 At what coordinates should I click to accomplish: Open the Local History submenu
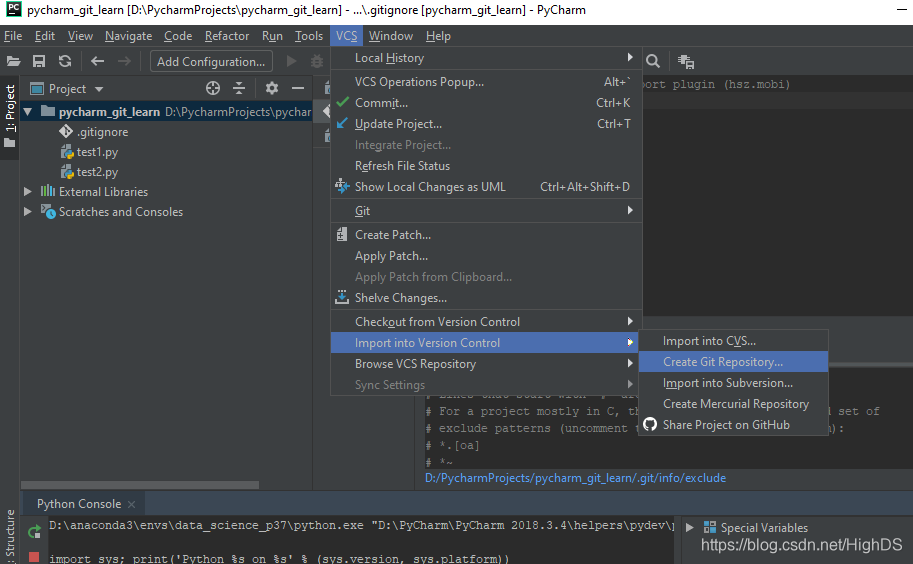tap(486, 58)
